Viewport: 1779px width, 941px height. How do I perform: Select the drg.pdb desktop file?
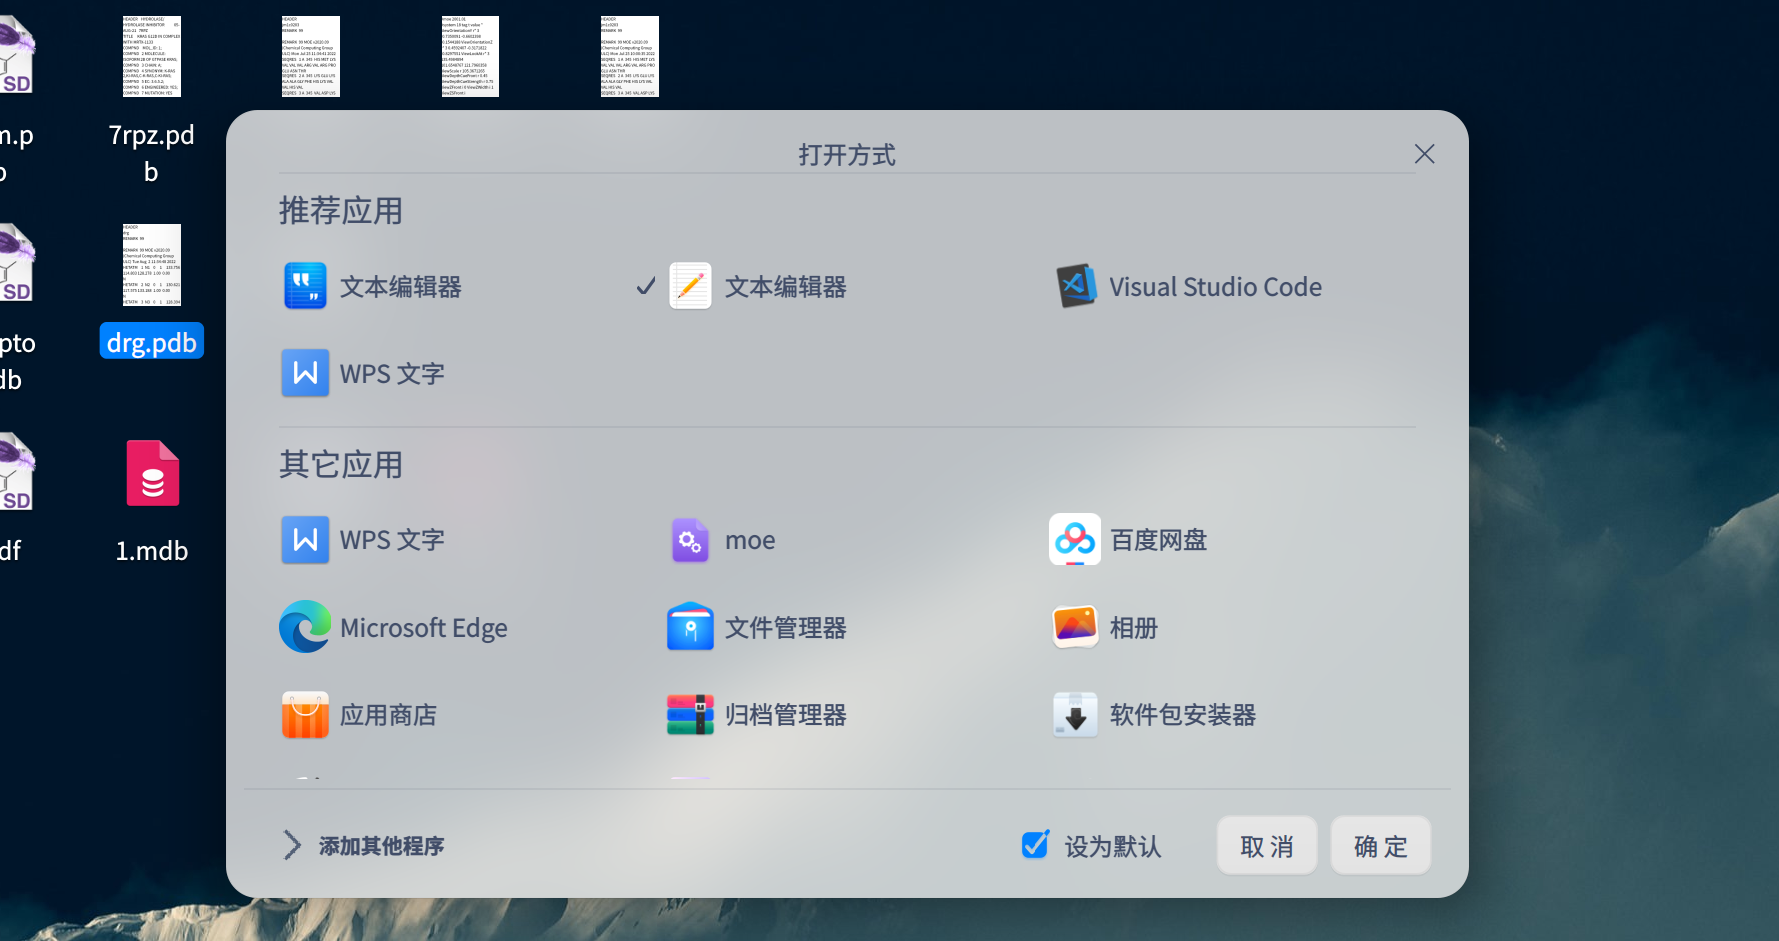coord(152,291)
